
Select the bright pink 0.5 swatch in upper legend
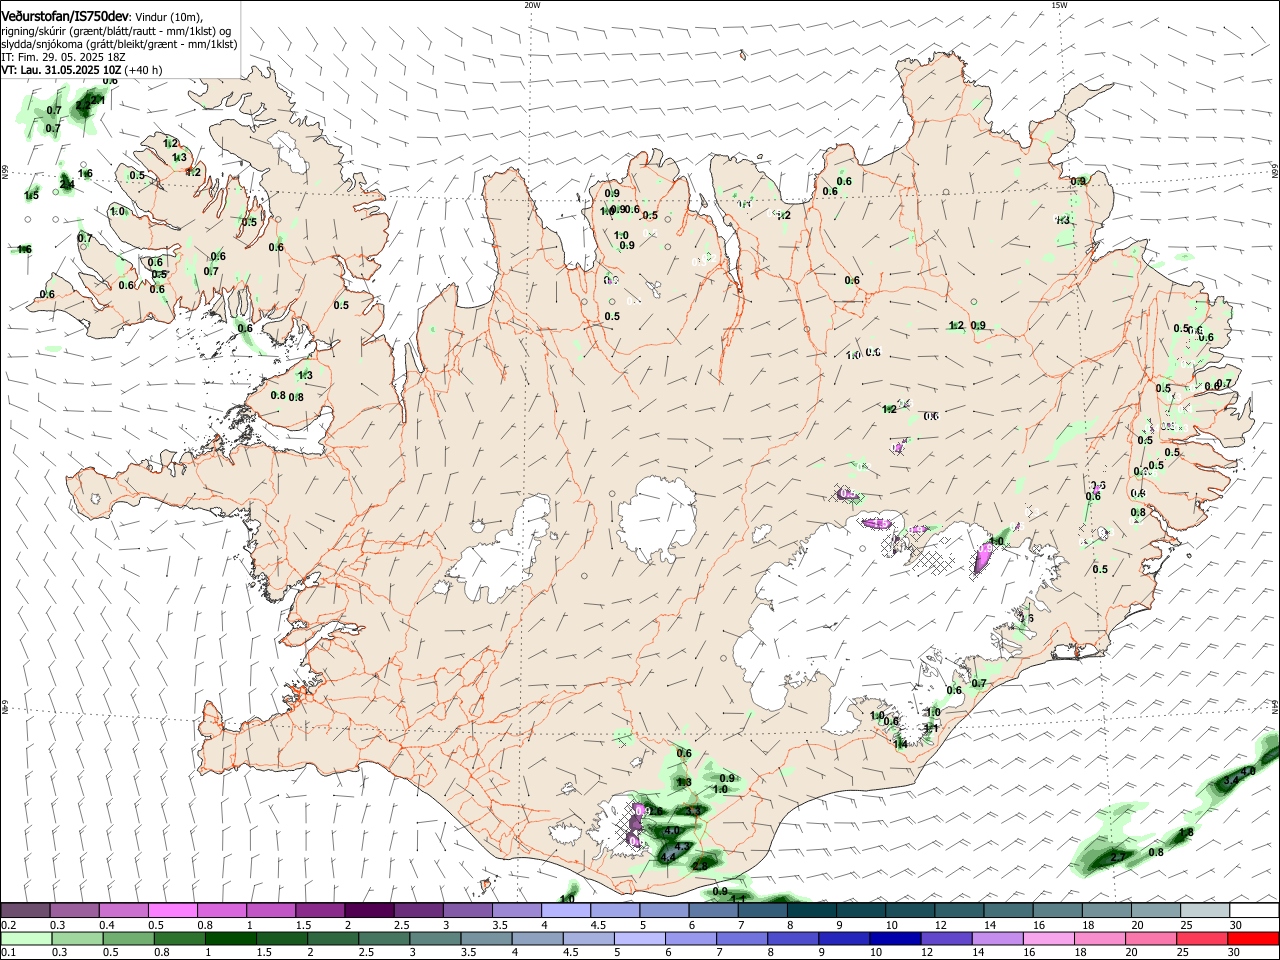(173, 910)
